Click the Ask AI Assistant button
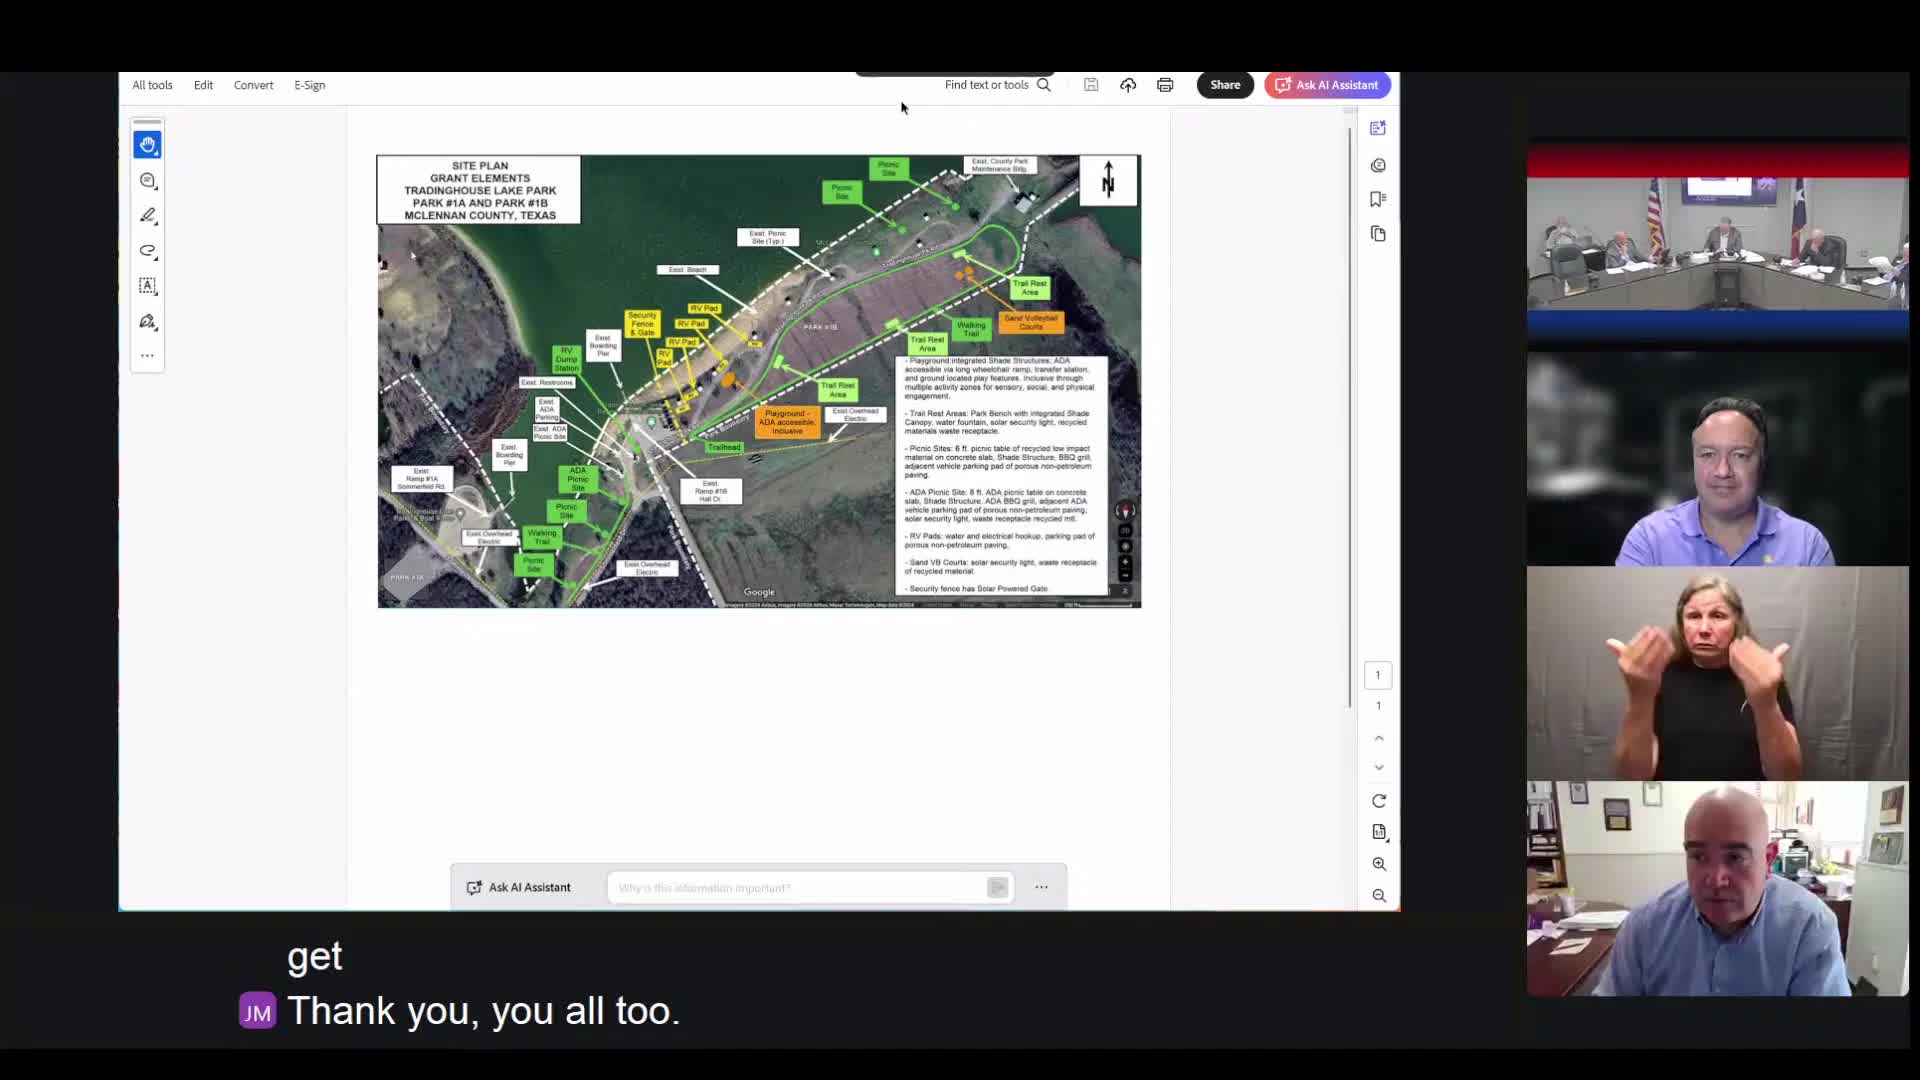 click(x=1327, y=85)
